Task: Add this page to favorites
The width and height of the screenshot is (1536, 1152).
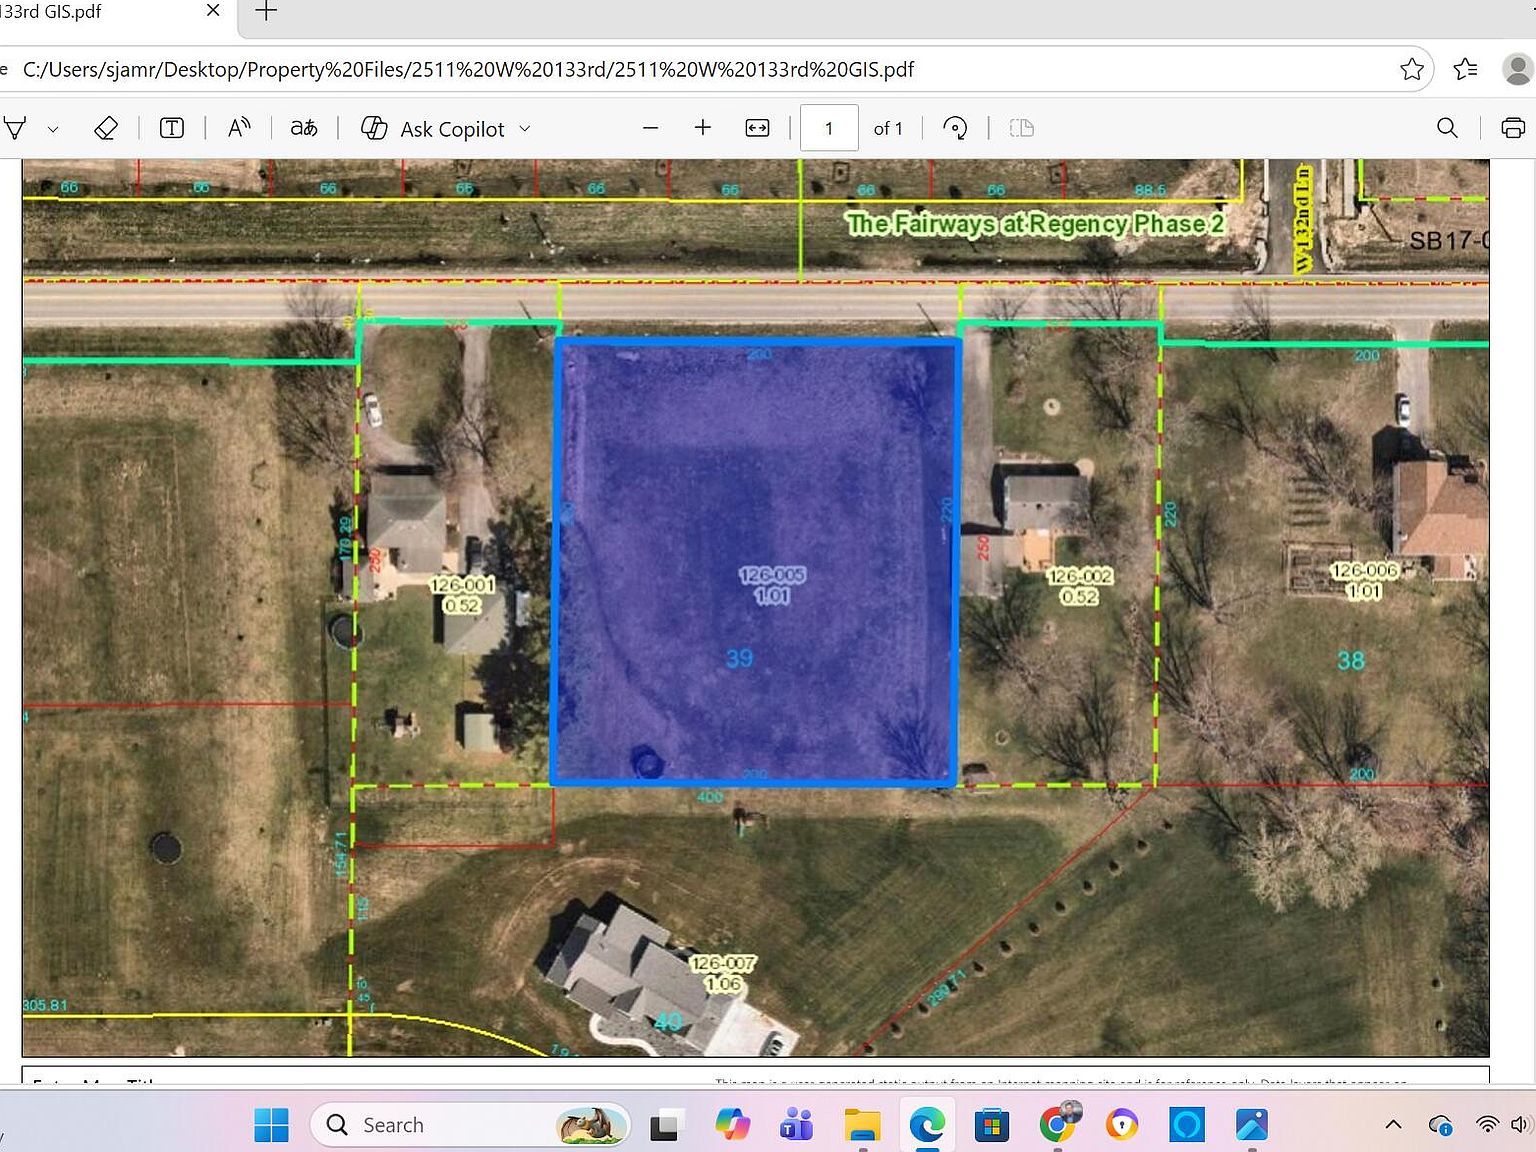Action: [1412, 69]
